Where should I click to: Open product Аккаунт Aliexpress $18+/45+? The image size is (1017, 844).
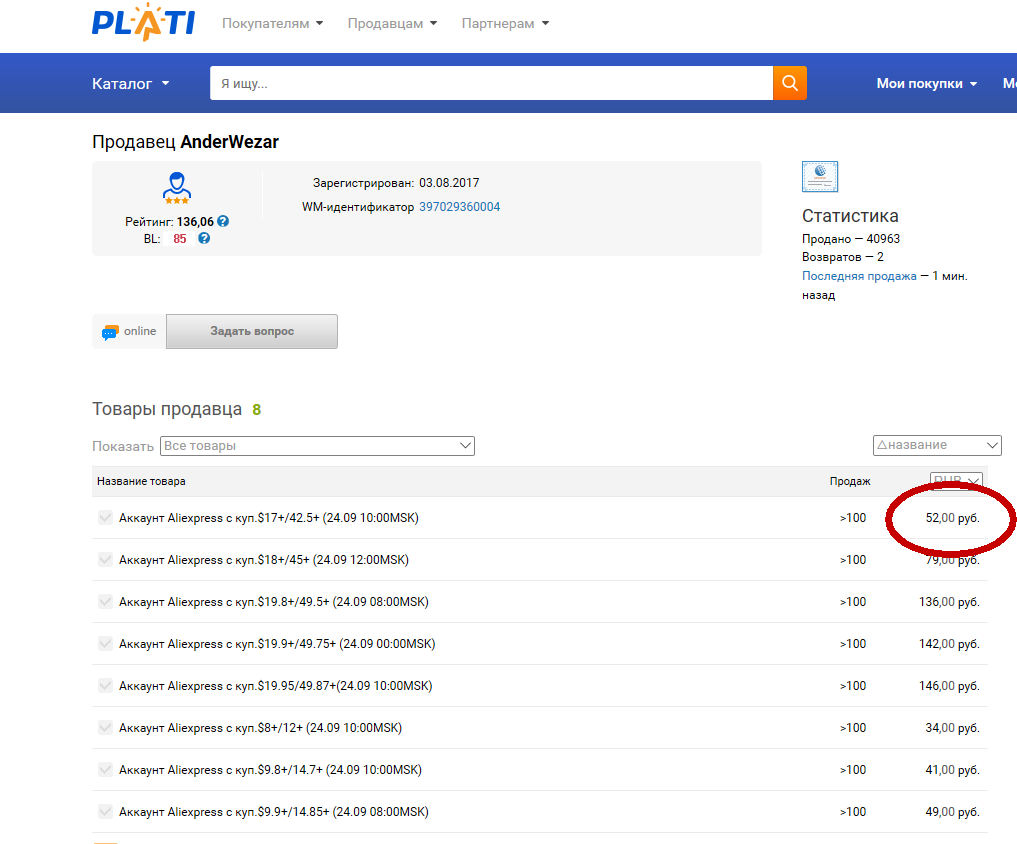click(x=263, y=560)
